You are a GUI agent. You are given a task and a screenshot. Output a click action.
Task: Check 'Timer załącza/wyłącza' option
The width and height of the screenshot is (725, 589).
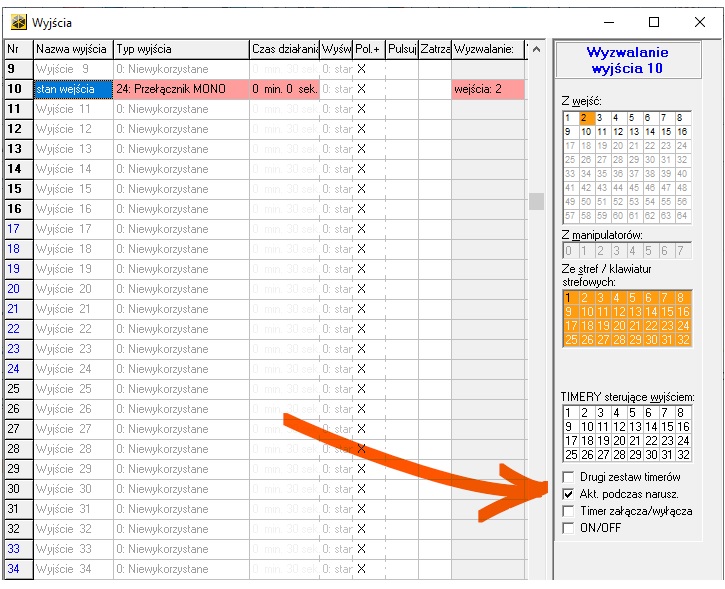pos(569,511)
